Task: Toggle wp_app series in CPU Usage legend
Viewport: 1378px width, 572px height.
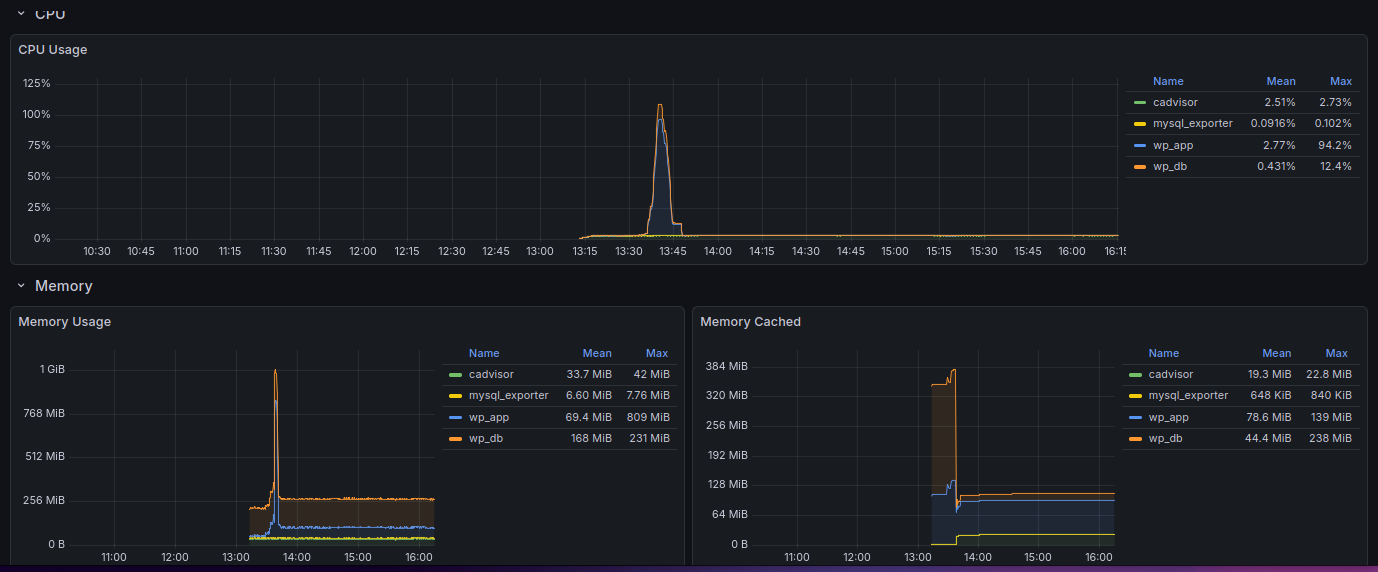Action: (x=1173, y=145)
